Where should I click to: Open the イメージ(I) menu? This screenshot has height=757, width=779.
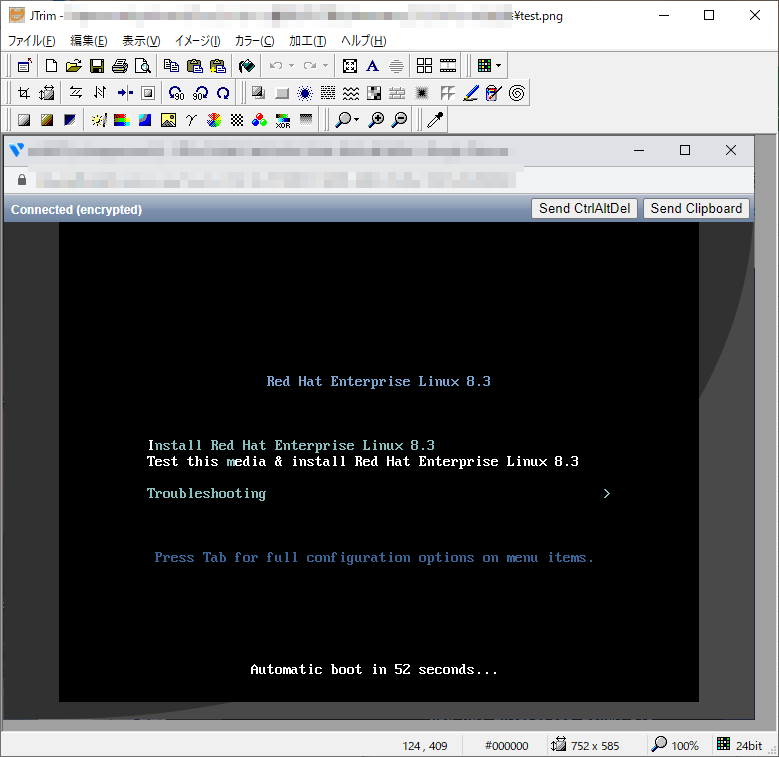click(x=197, y=41)
